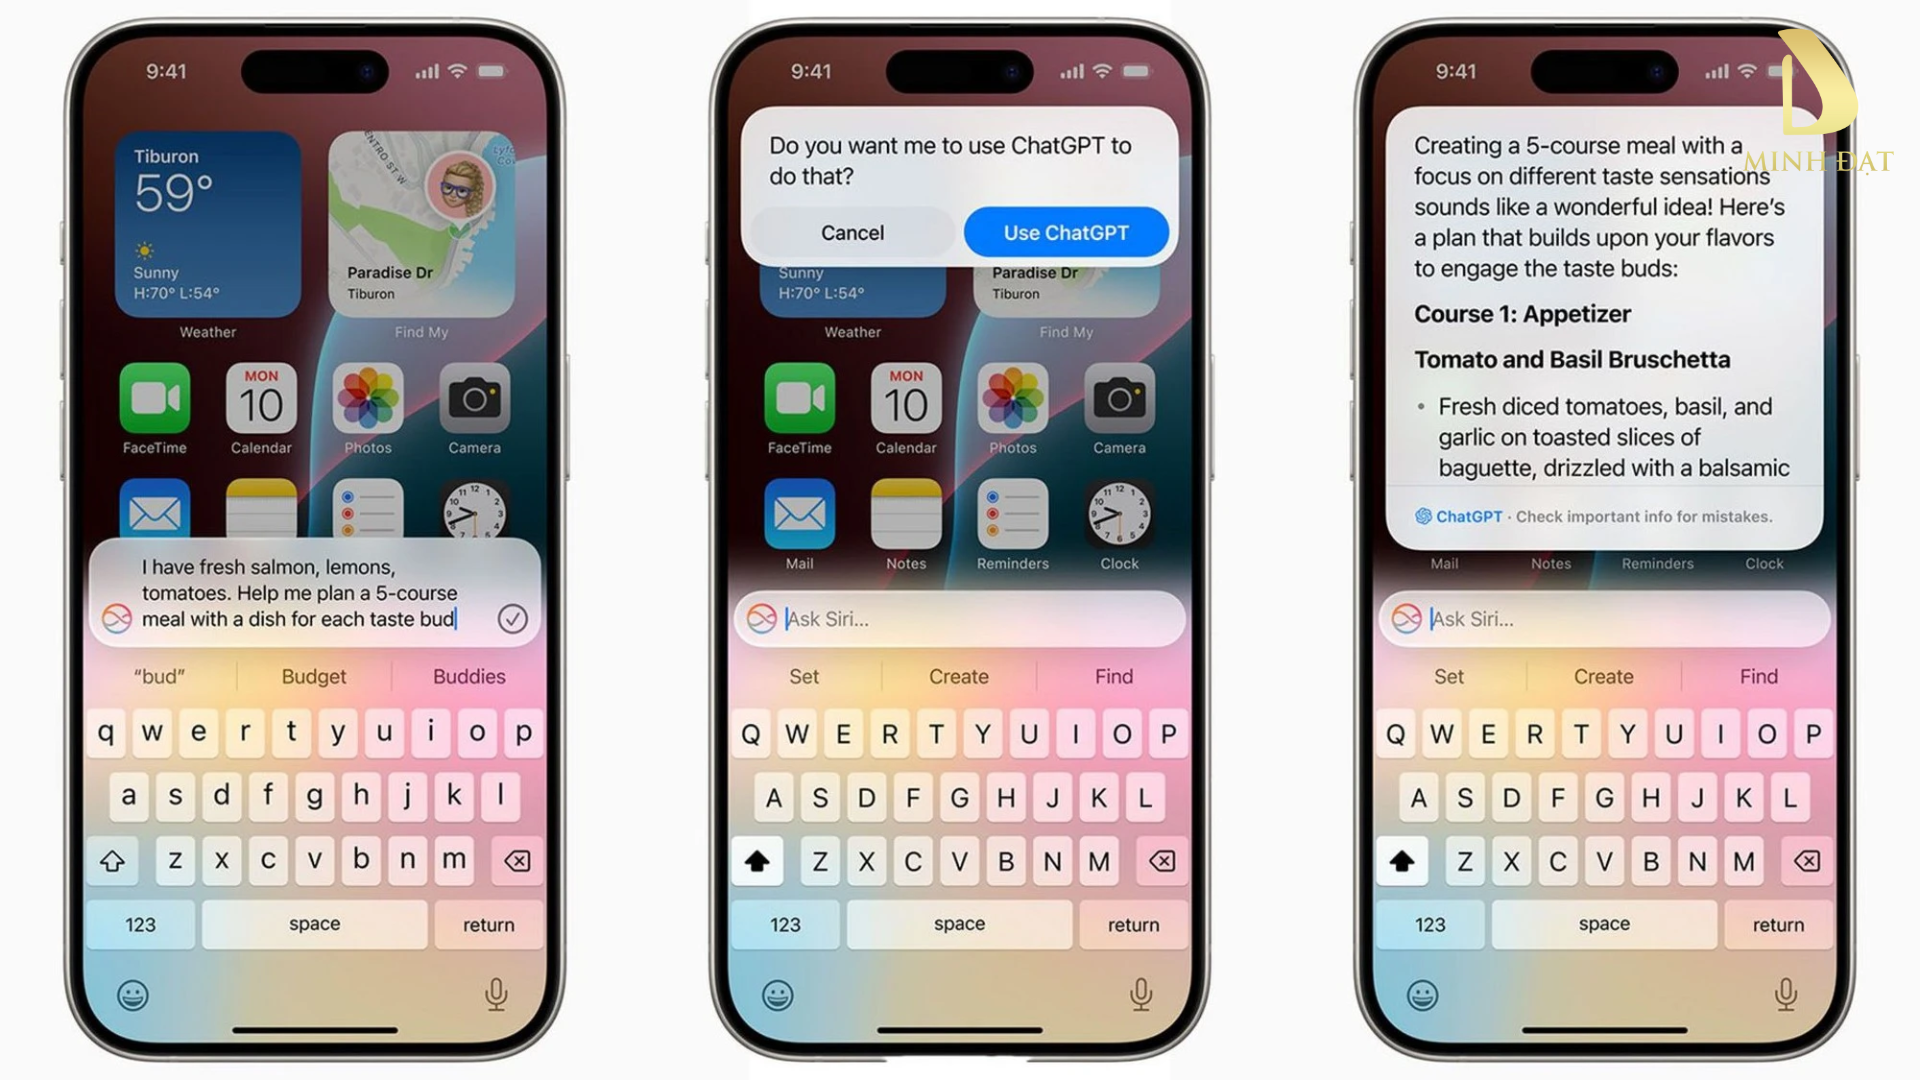Viewport: 1920px width, 1080px height.
Task: Toggle the emoji keyboard
Action: coord(131,994)
